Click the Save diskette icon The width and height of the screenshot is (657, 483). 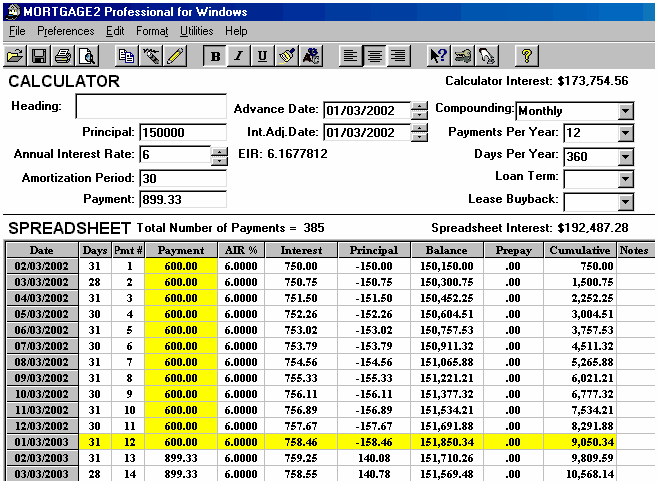38,55
